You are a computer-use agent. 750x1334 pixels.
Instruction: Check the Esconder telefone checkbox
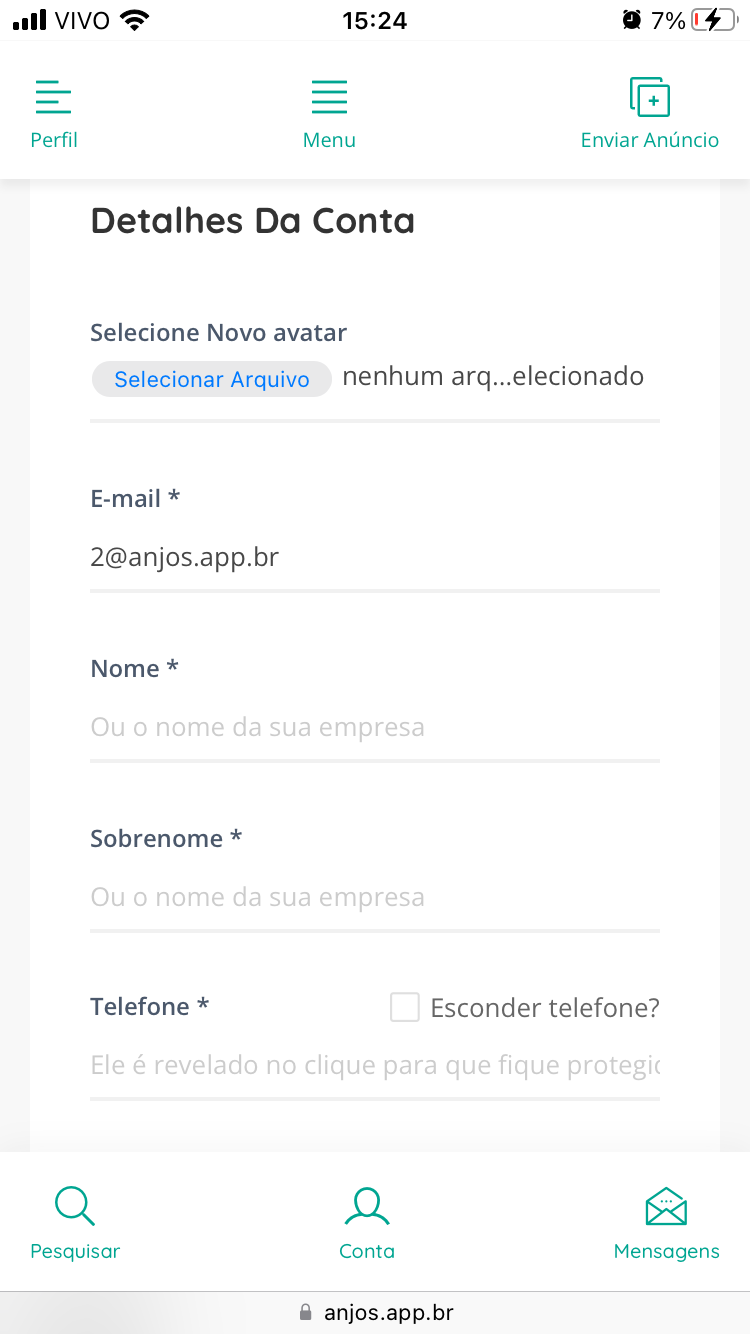click(x=405, y=1007)
